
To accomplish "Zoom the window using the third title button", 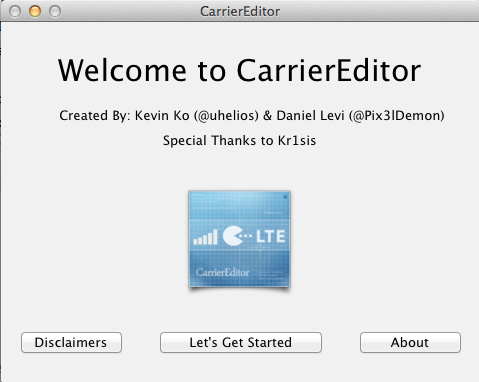I will pos(55,11).
